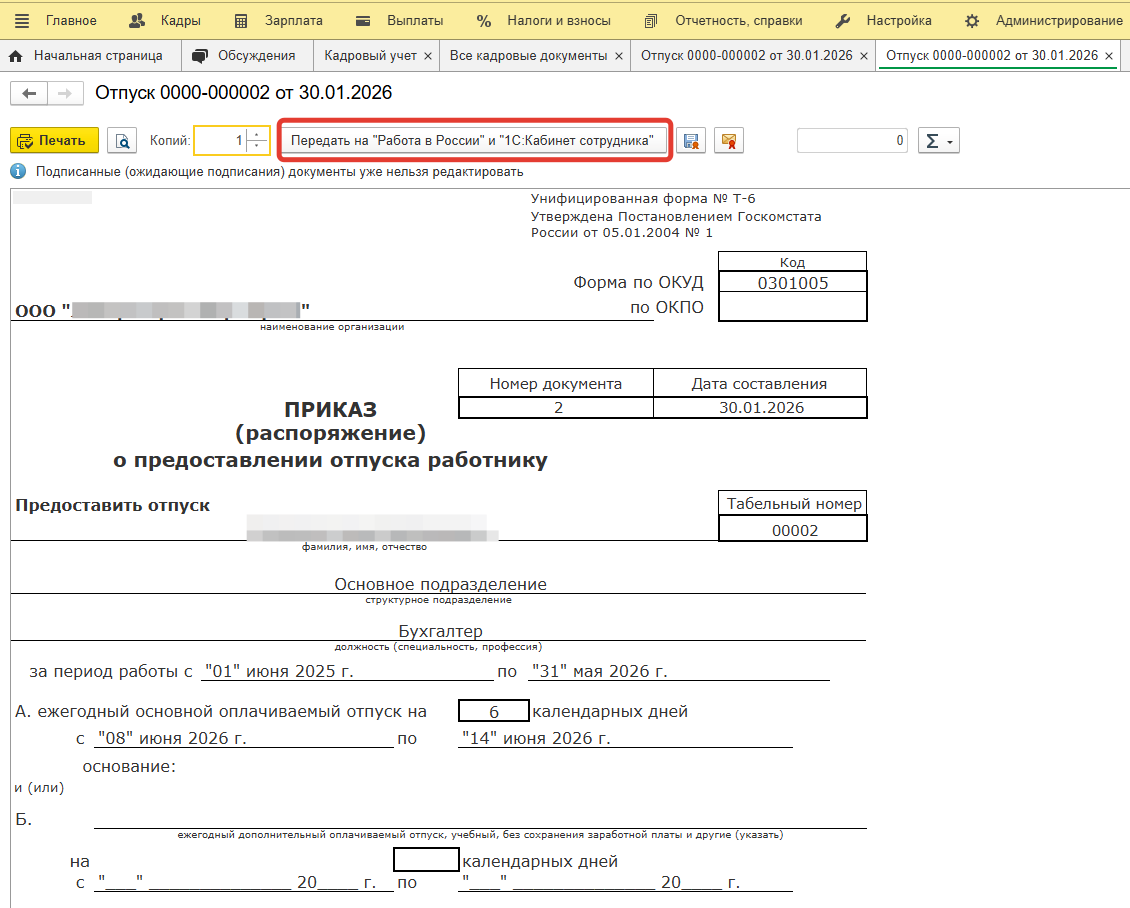Image resolution: width=1130 pixels, height=908 pixels.
Task: Go forward with the right arrow button
Action: 65,93
